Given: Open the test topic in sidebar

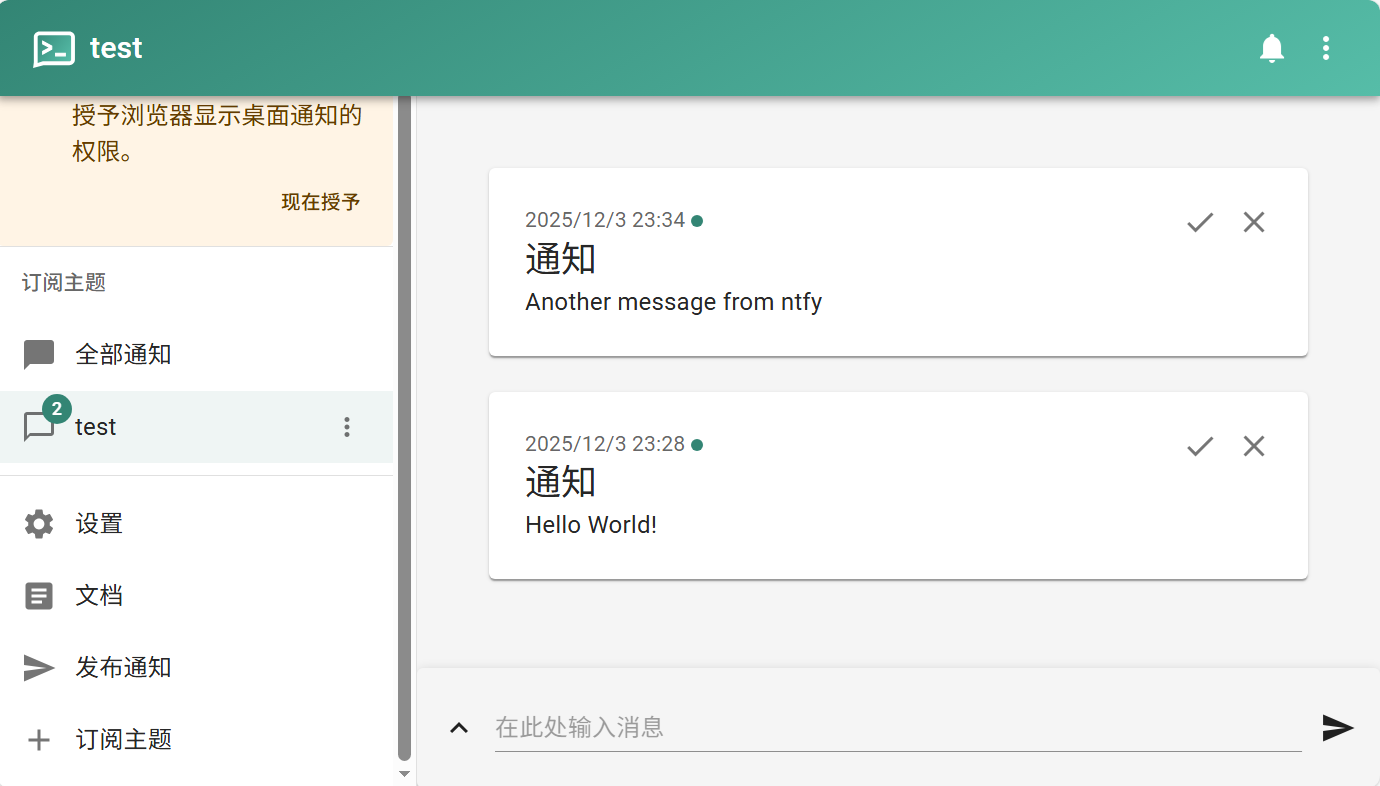Looking at the screenshot, I should (x=96, y=427).
